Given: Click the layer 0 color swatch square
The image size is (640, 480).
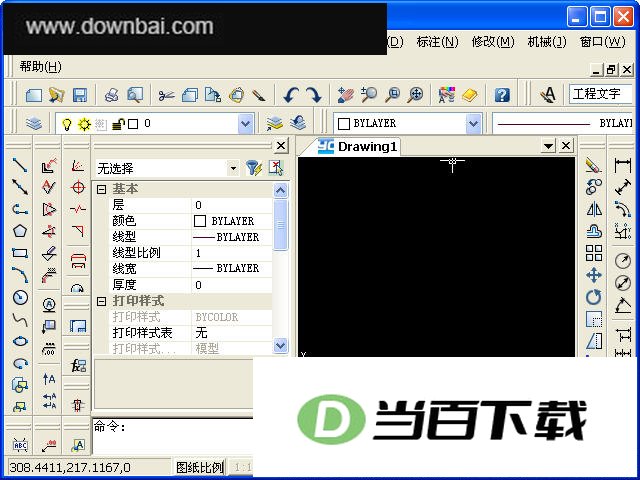Looking at the screenshot, I should point(133,124).
